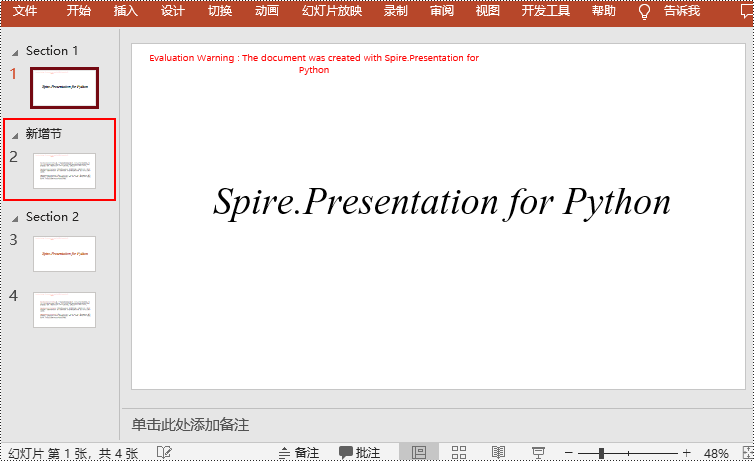
Task: Switch to Slide Sorter view icon
Action: point(459,453)
